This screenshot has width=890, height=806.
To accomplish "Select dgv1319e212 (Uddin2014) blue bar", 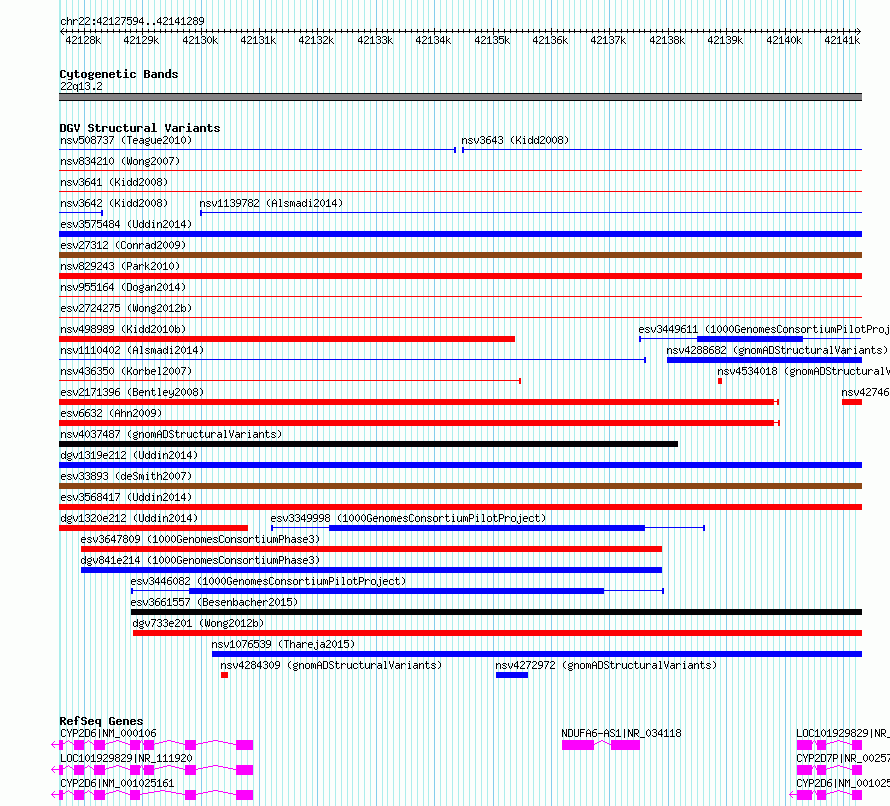I will coord(460,465).
